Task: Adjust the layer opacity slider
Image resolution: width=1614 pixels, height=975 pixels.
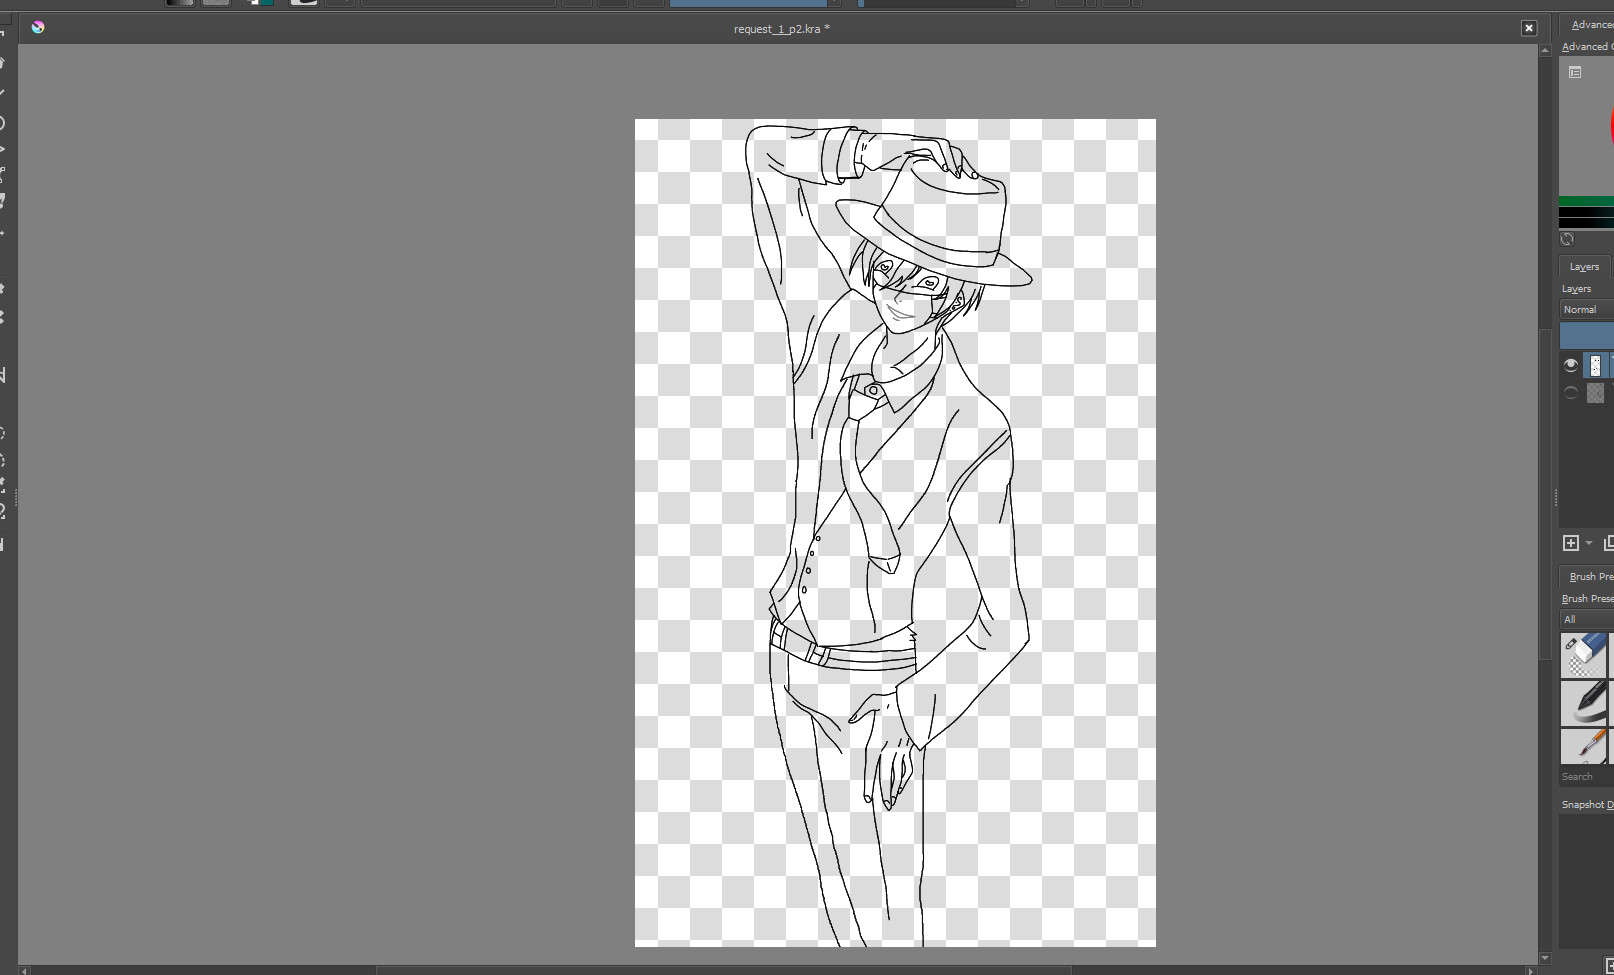Action: [1585, 334]
